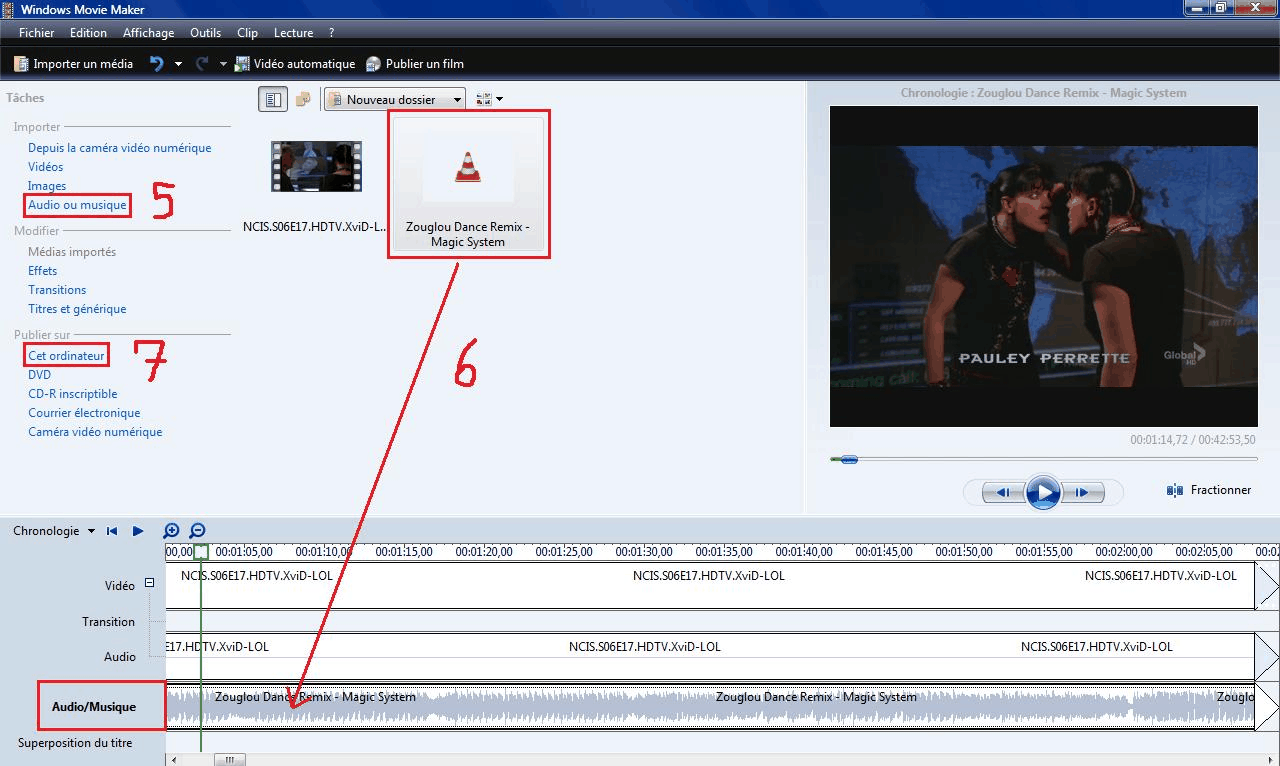Click the timeline horizontal scrollbar thumb
1280x766 pixels.
[229, 760]
